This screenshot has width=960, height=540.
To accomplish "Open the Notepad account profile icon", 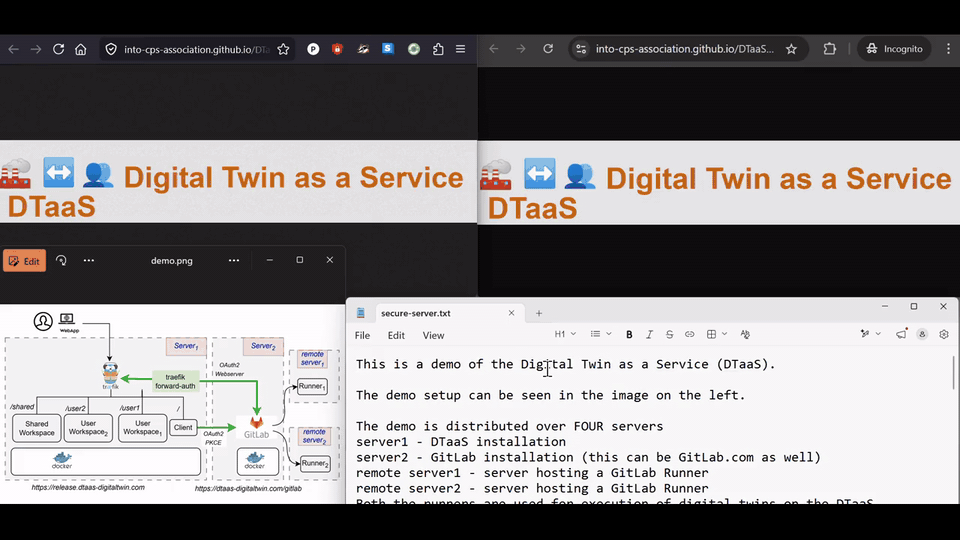I will [922, 334].
